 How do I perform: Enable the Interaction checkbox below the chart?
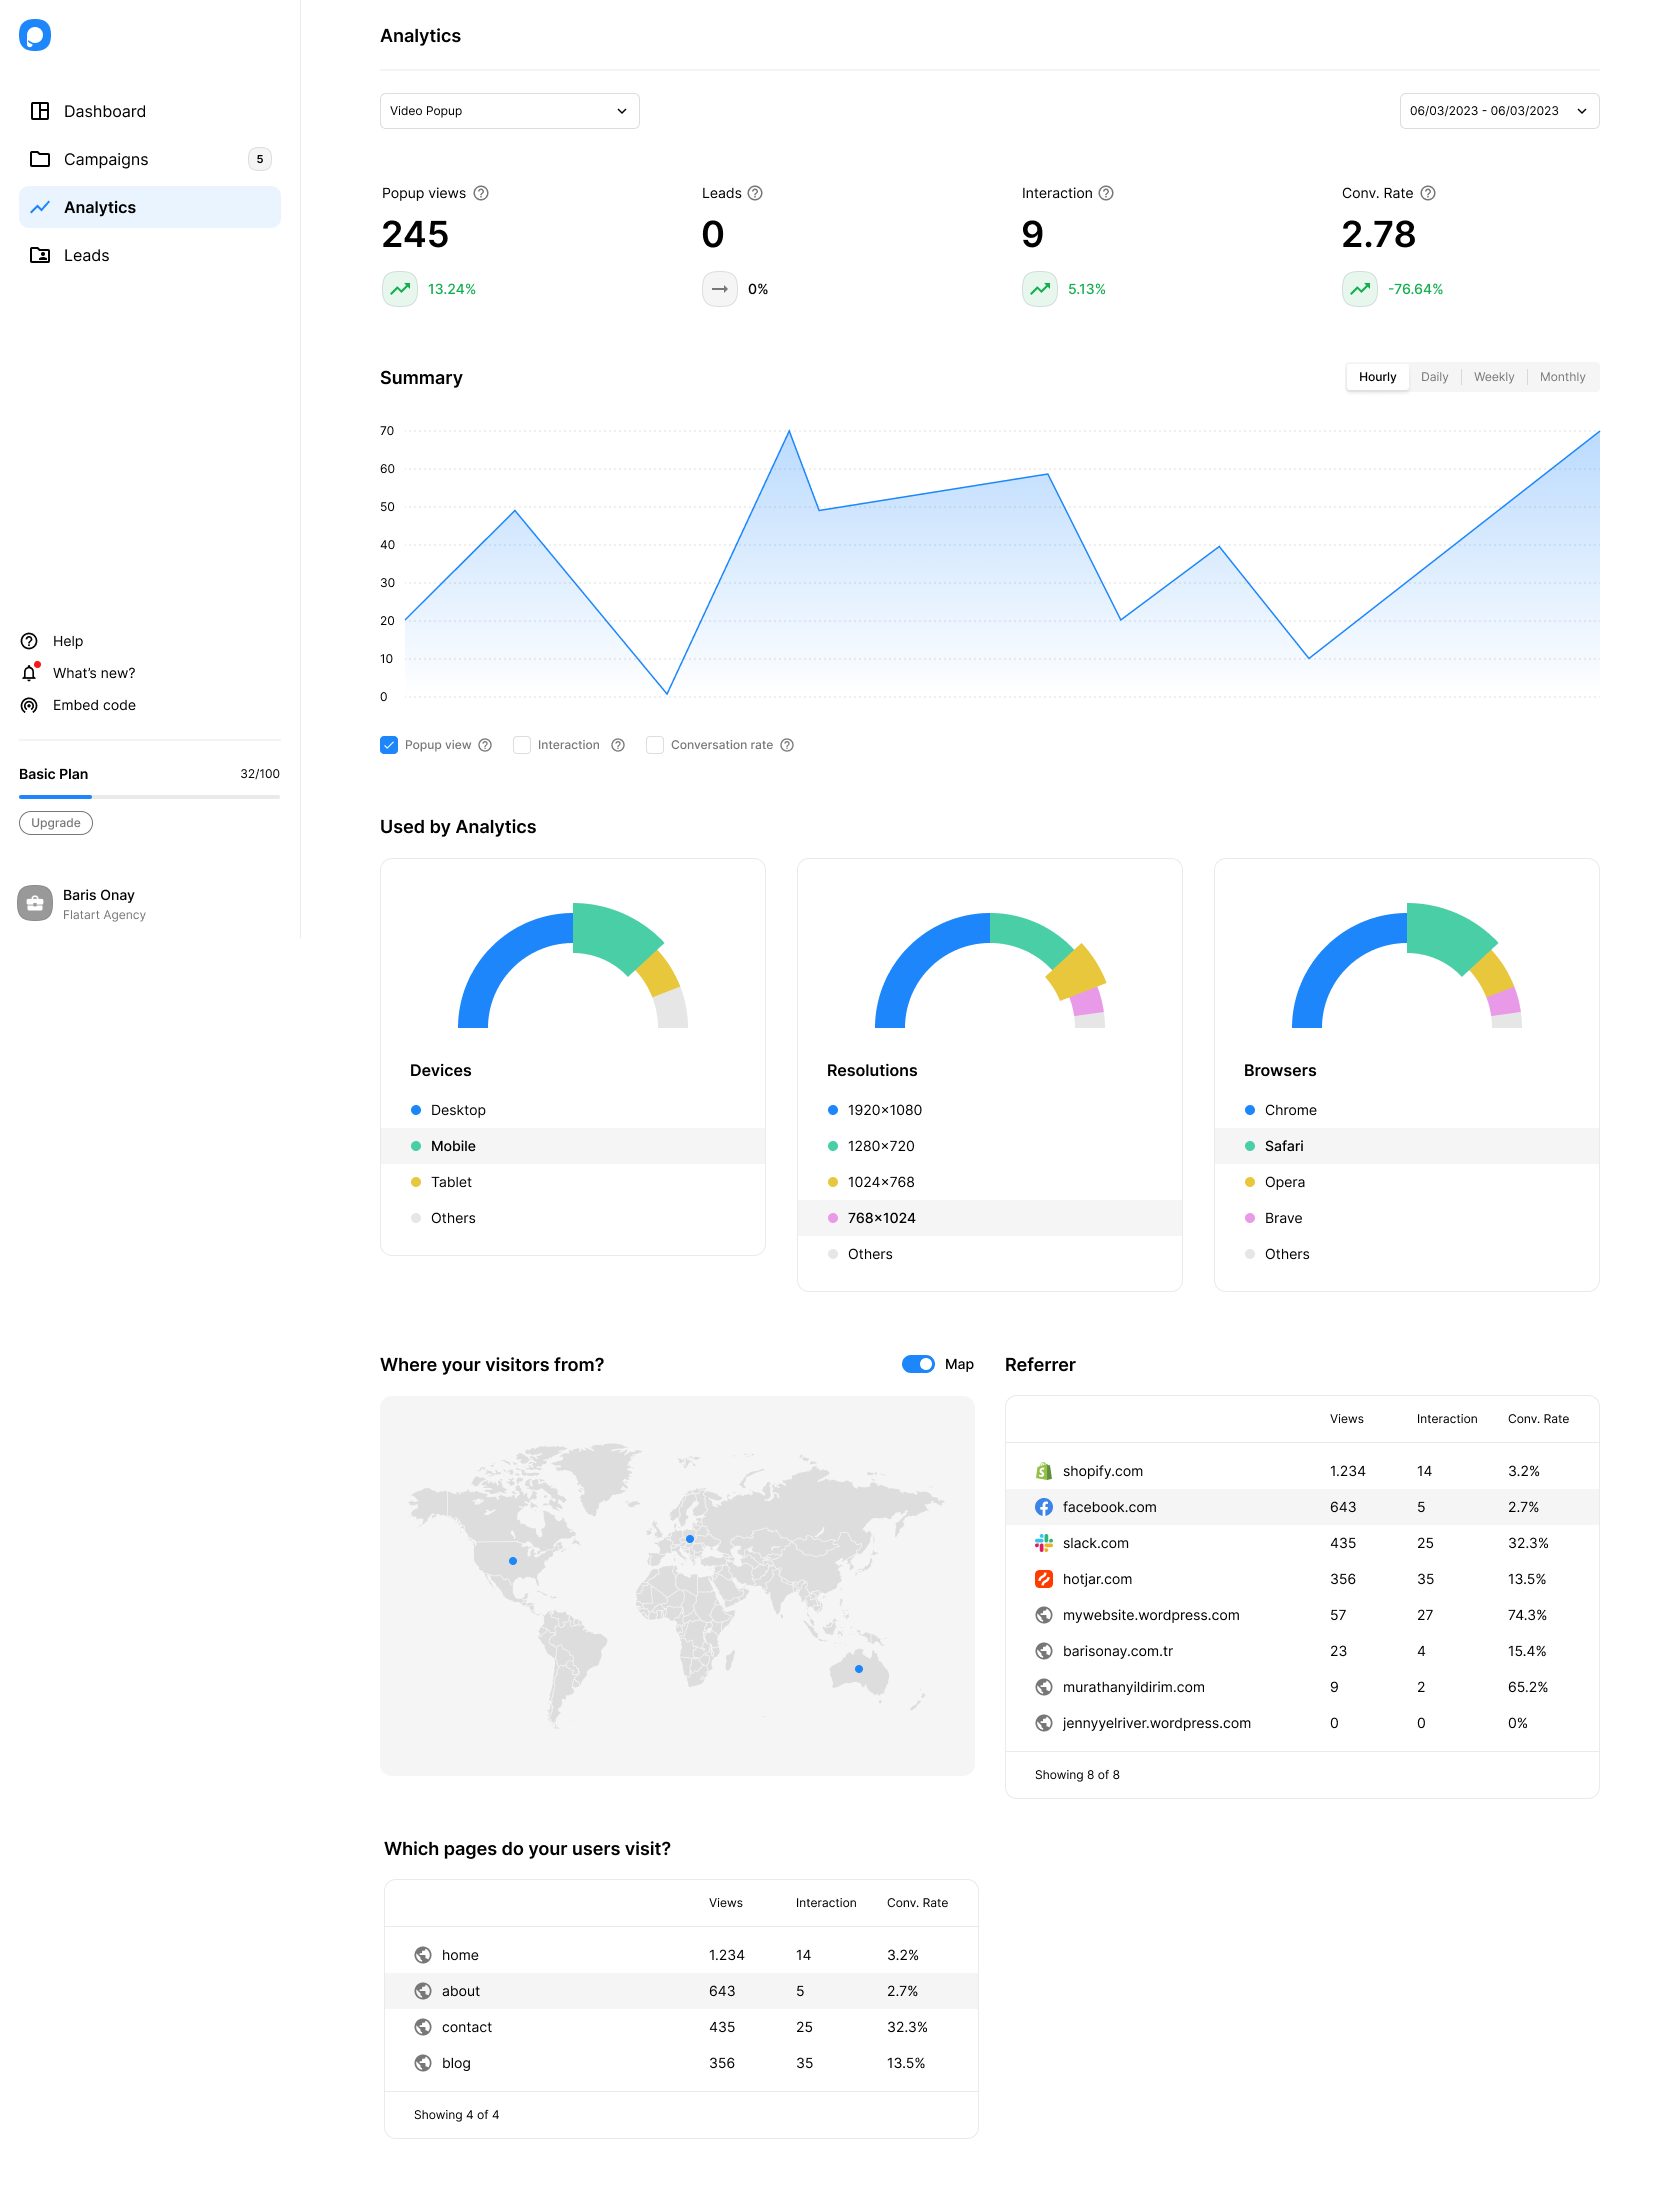[x=522, y=744]
